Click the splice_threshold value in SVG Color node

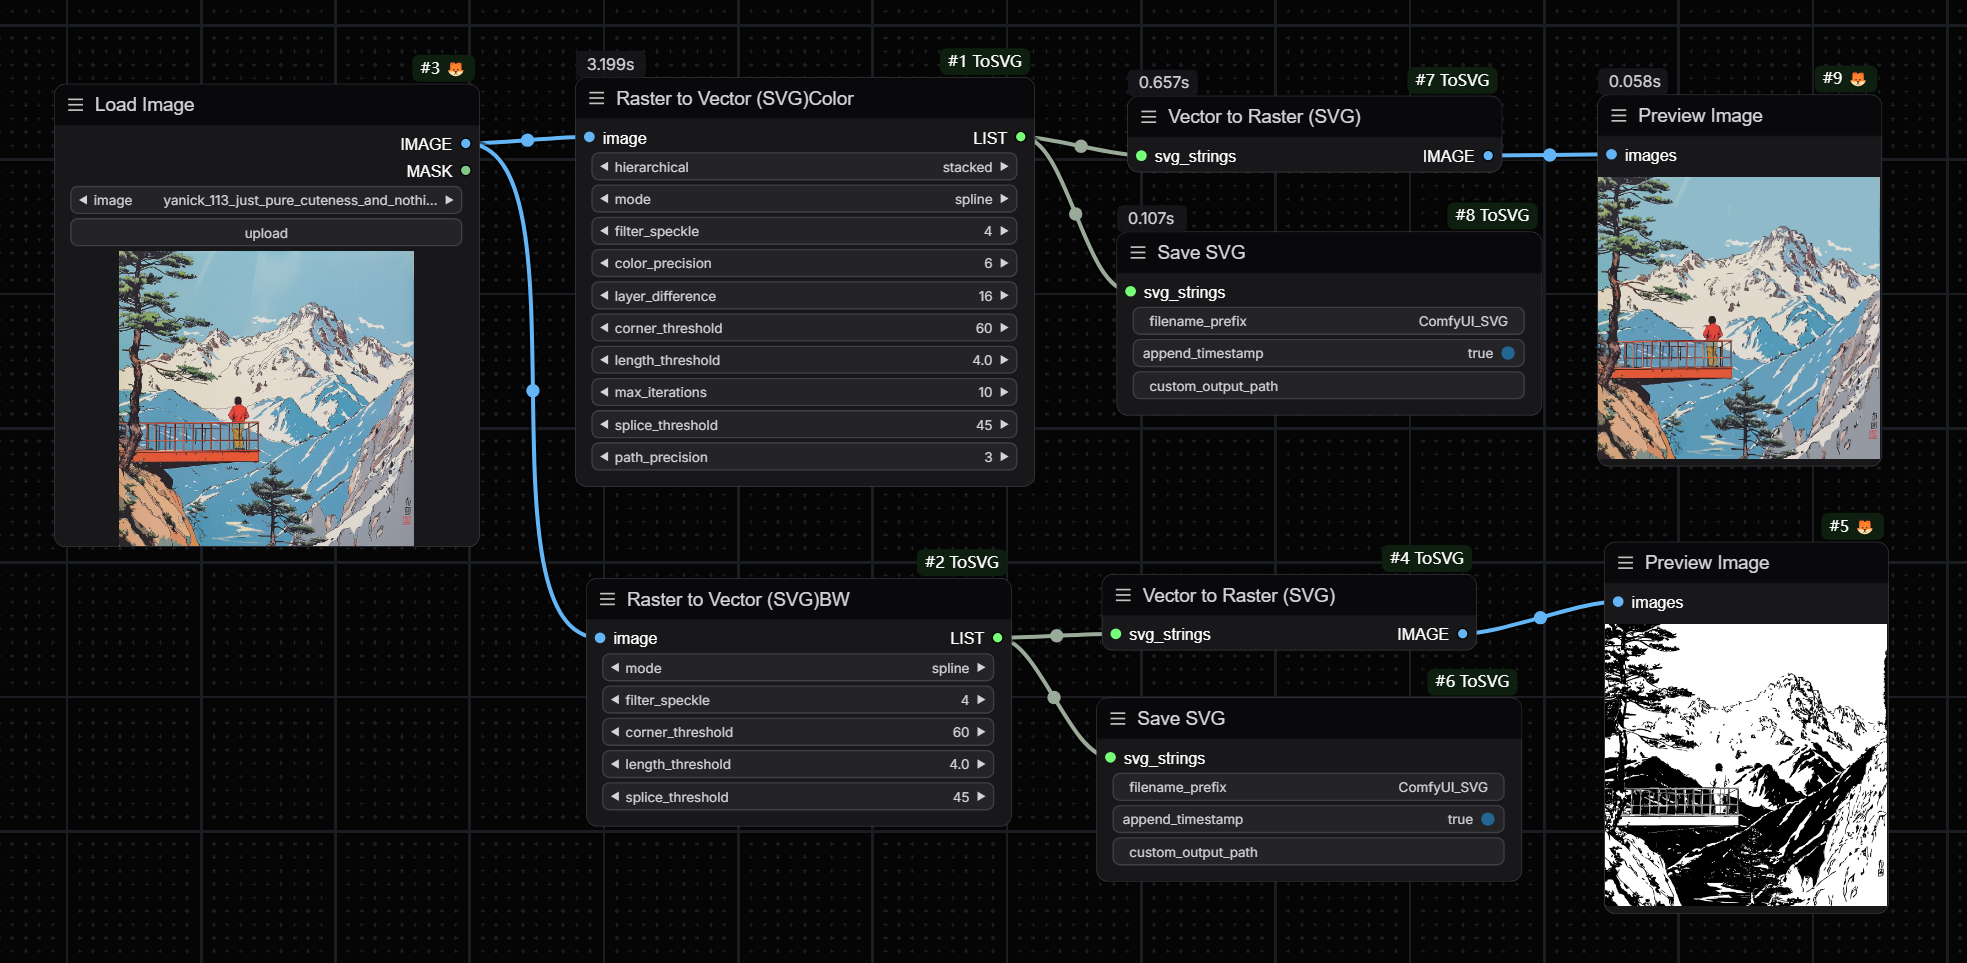coord(984,425)
